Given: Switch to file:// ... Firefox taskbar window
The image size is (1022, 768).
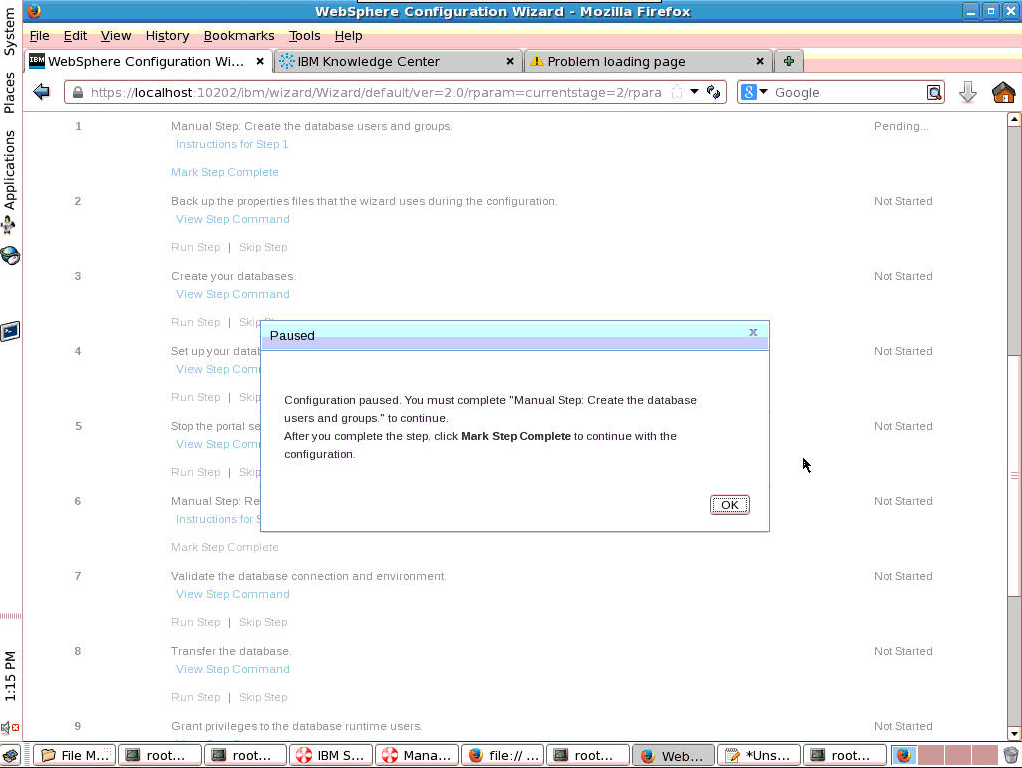Looking at the screenshot, I should pyautogui.click(x=503, y=755).
